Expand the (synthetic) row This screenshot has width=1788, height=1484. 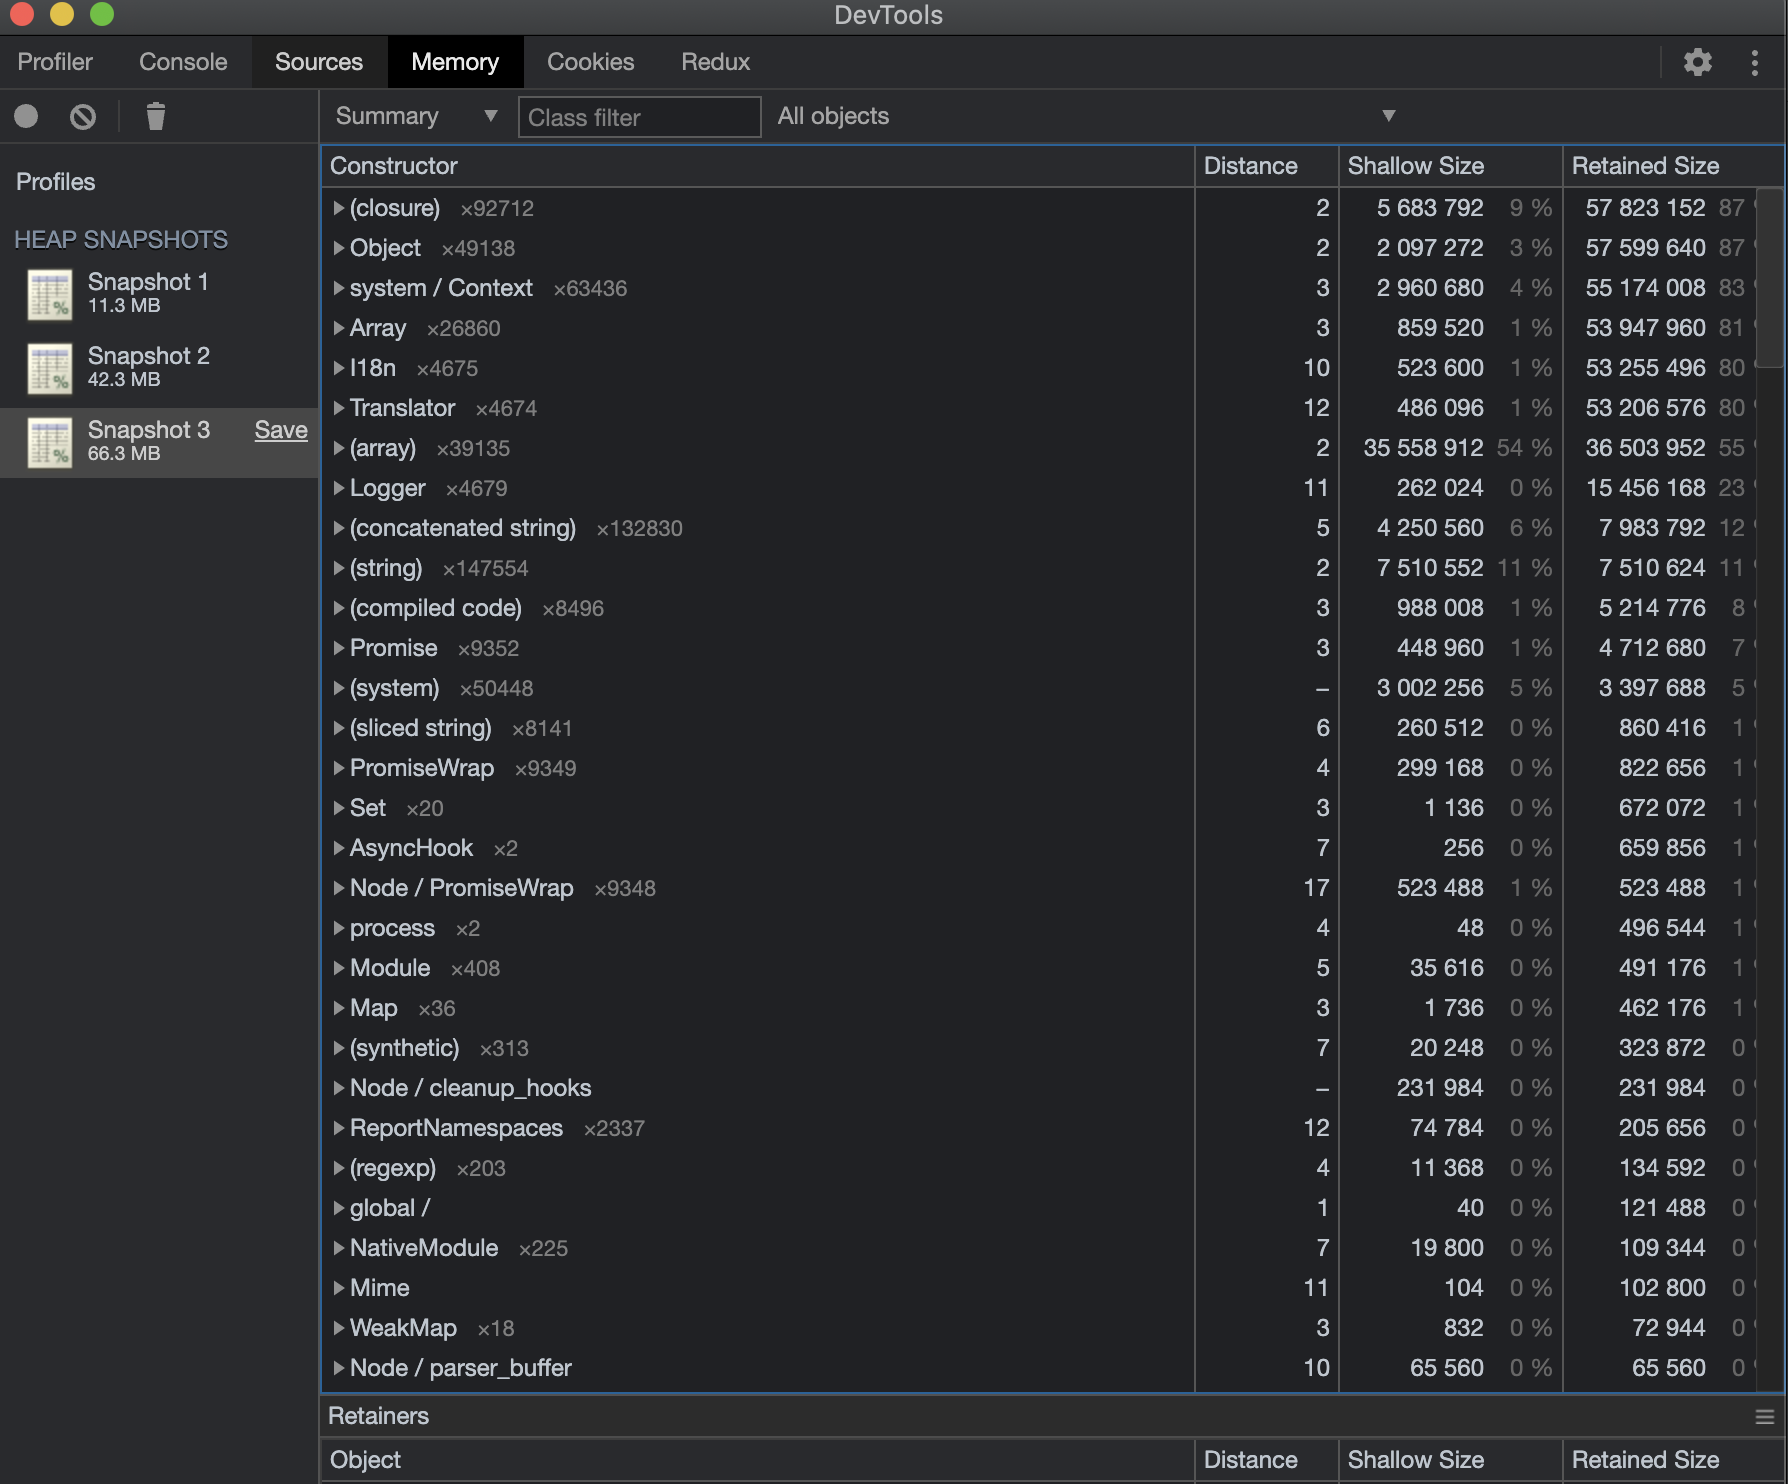pos(339,1048)
